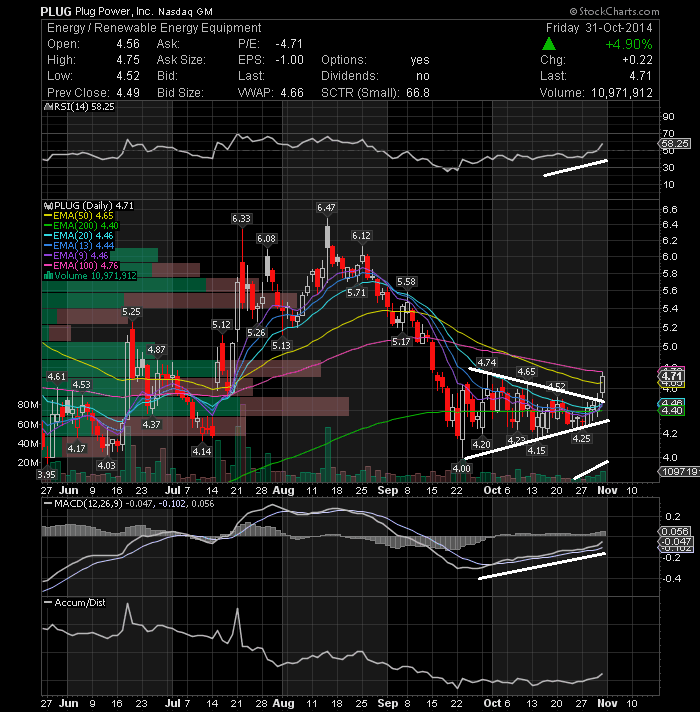Click the RSI(14) indicator legend icon
Viewport: 700px width, 712px height.
[x=48, y=107]
